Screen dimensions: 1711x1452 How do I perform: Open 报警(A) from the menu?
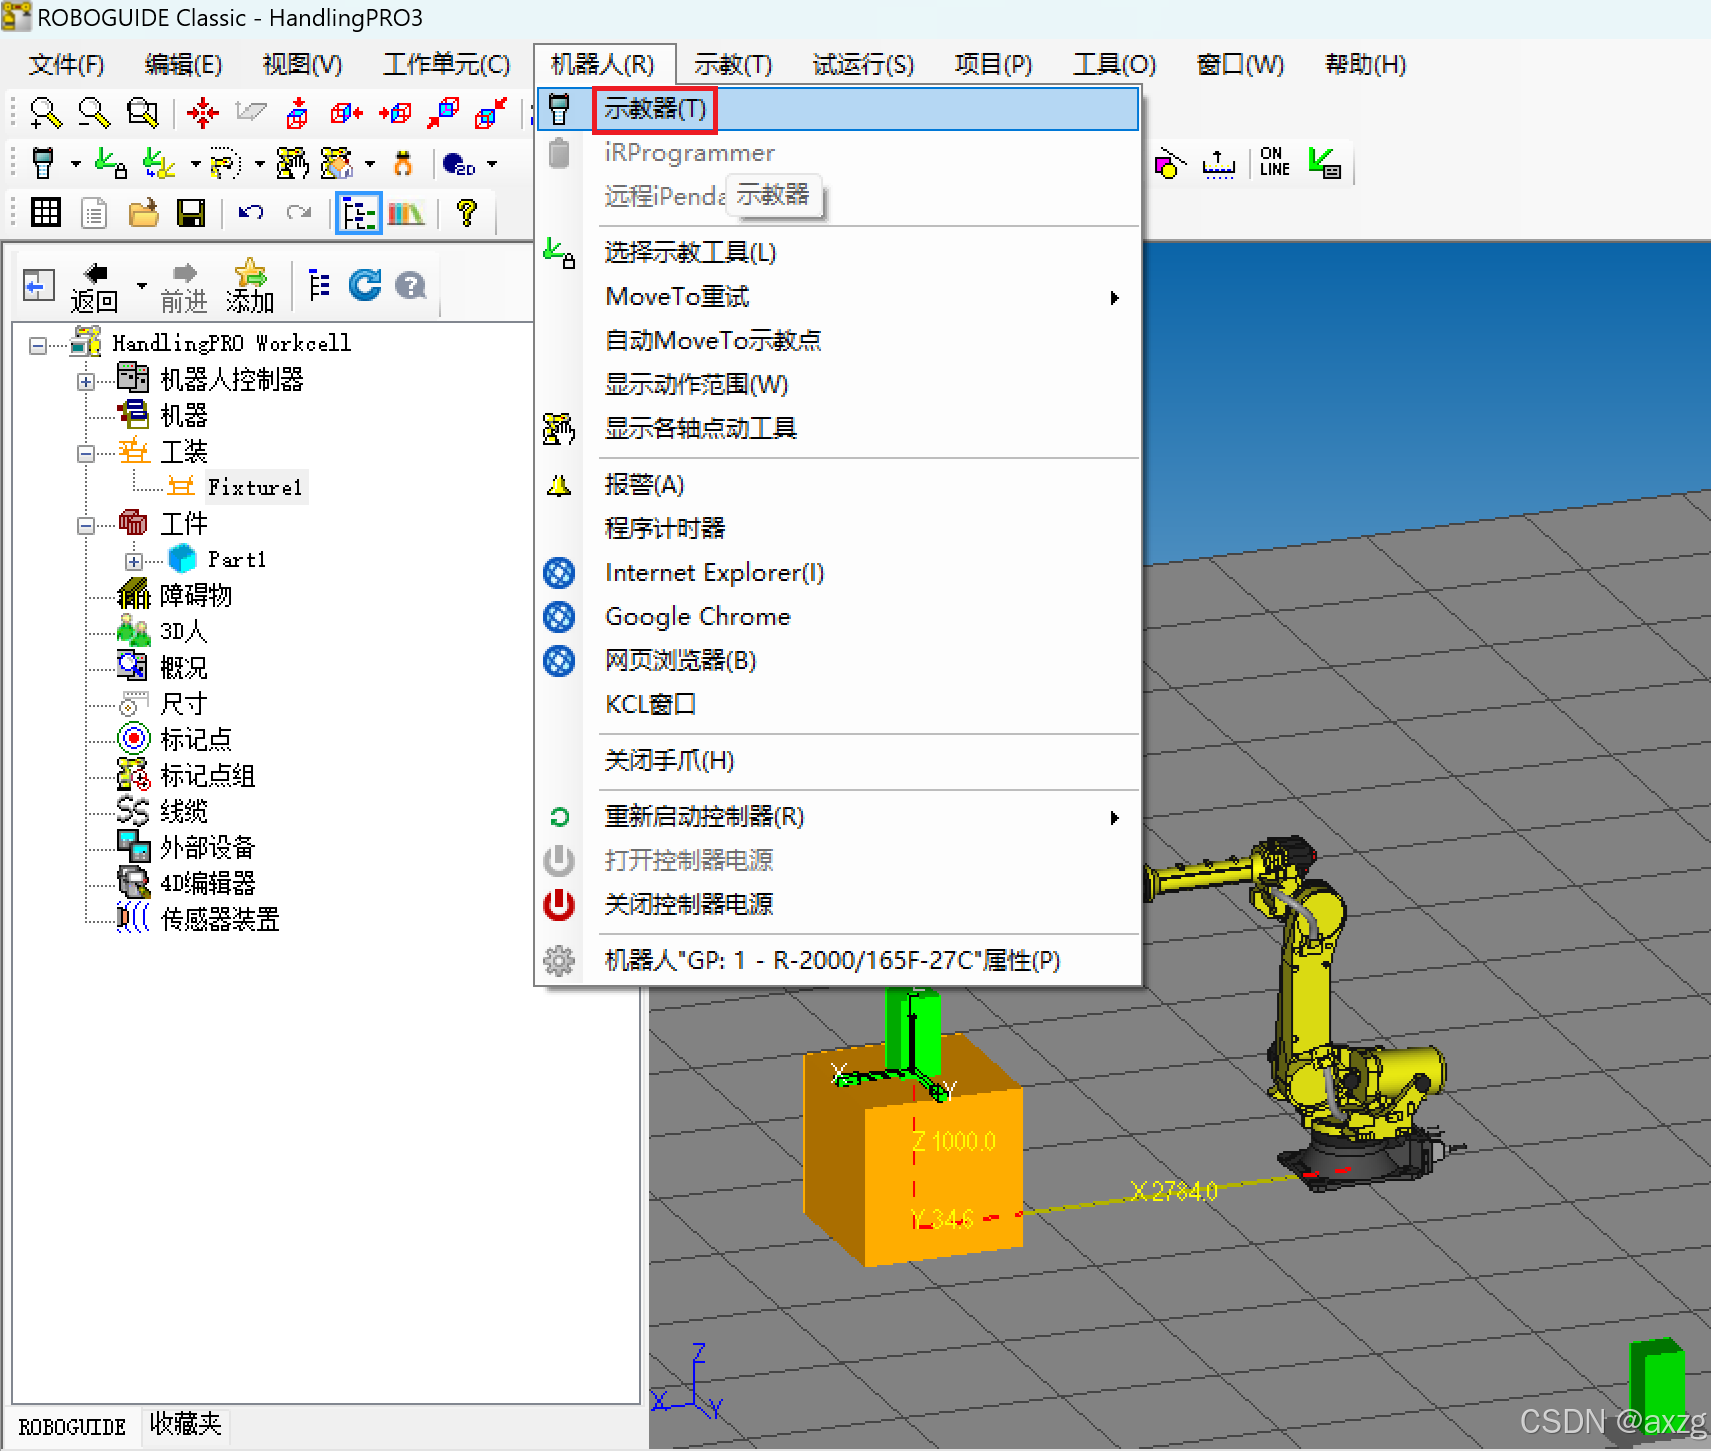tap(838, 484)
